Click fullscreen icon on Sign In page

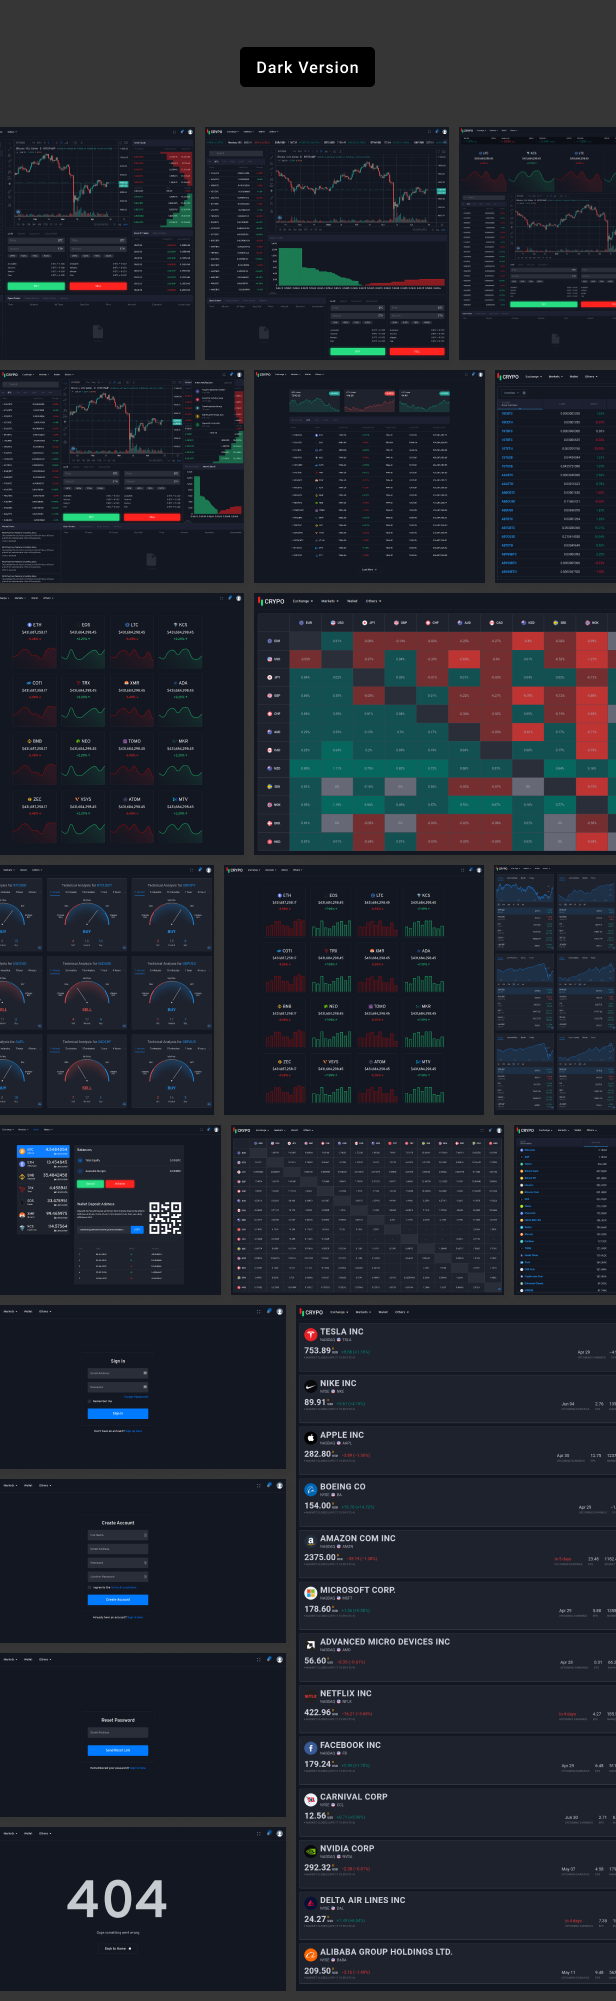[x=258, y=1311]
